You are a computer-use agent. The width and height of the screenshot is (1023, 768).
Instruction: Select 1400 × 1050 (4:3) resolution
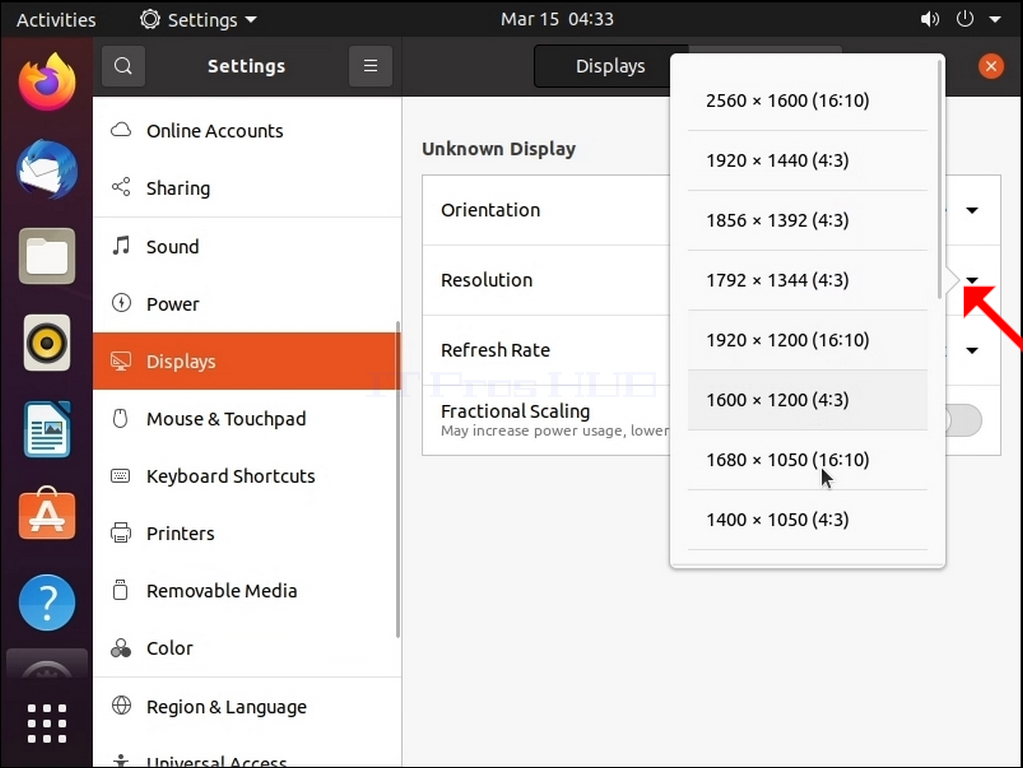[808, 520]
